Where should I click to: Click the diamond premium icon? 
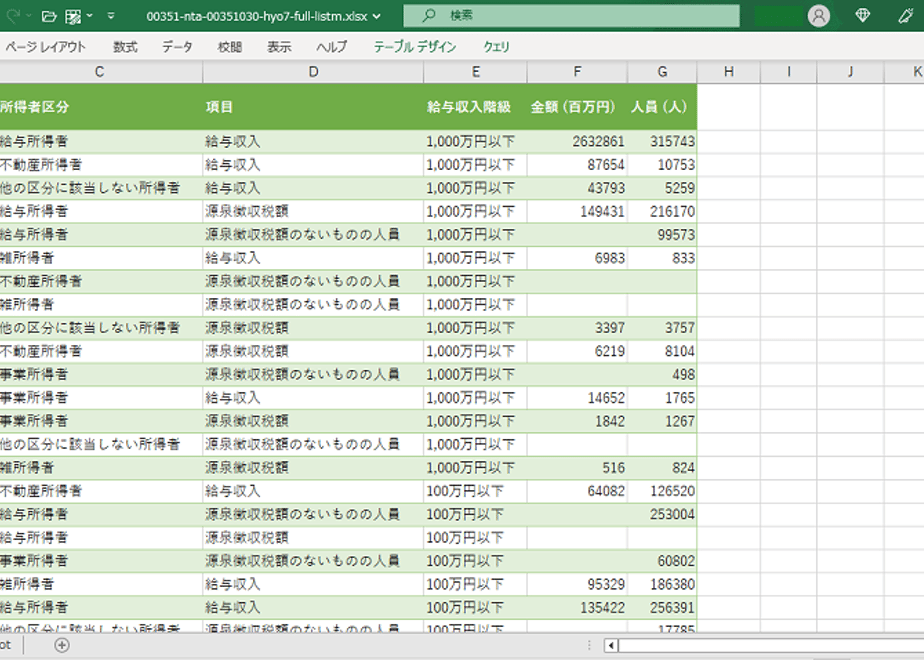click(x=863, y=15)
